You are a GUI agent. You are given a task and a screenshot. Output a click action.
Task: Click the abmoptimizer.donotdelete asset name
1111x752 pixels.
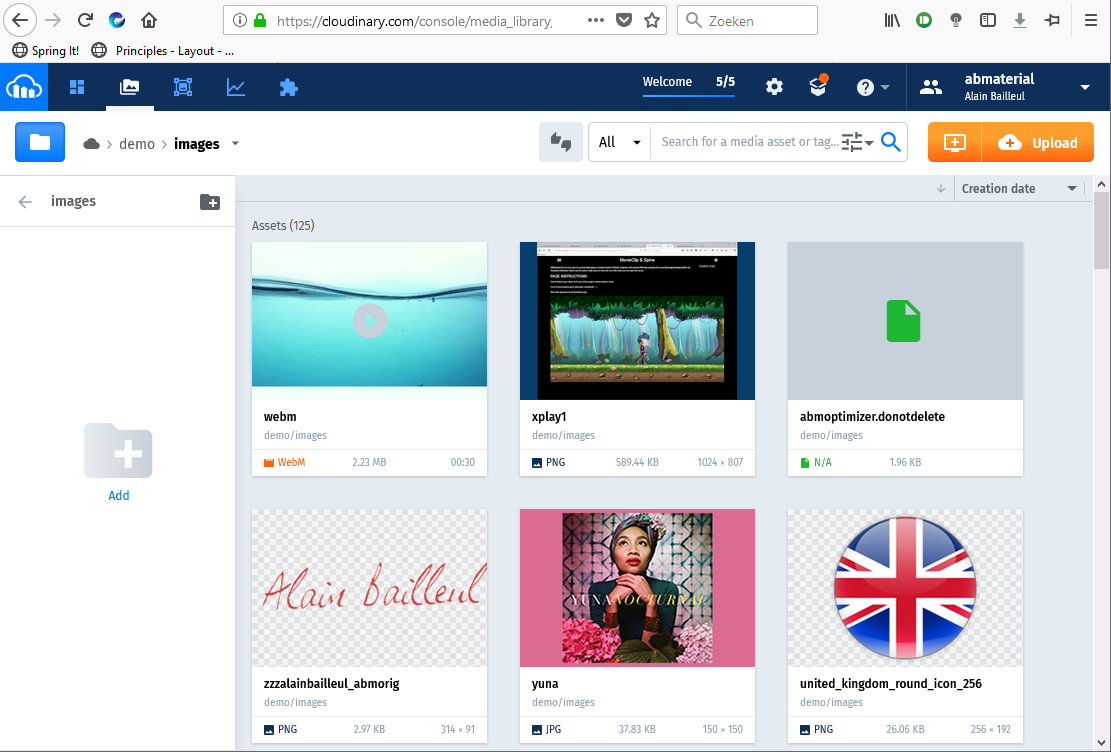point(872,417)
